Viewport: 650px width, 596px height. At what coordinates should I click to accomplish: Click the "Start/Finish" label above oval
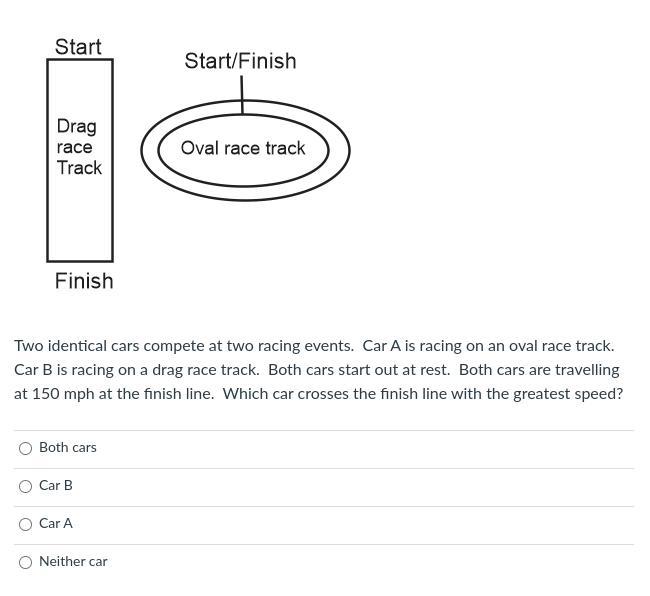240,61
